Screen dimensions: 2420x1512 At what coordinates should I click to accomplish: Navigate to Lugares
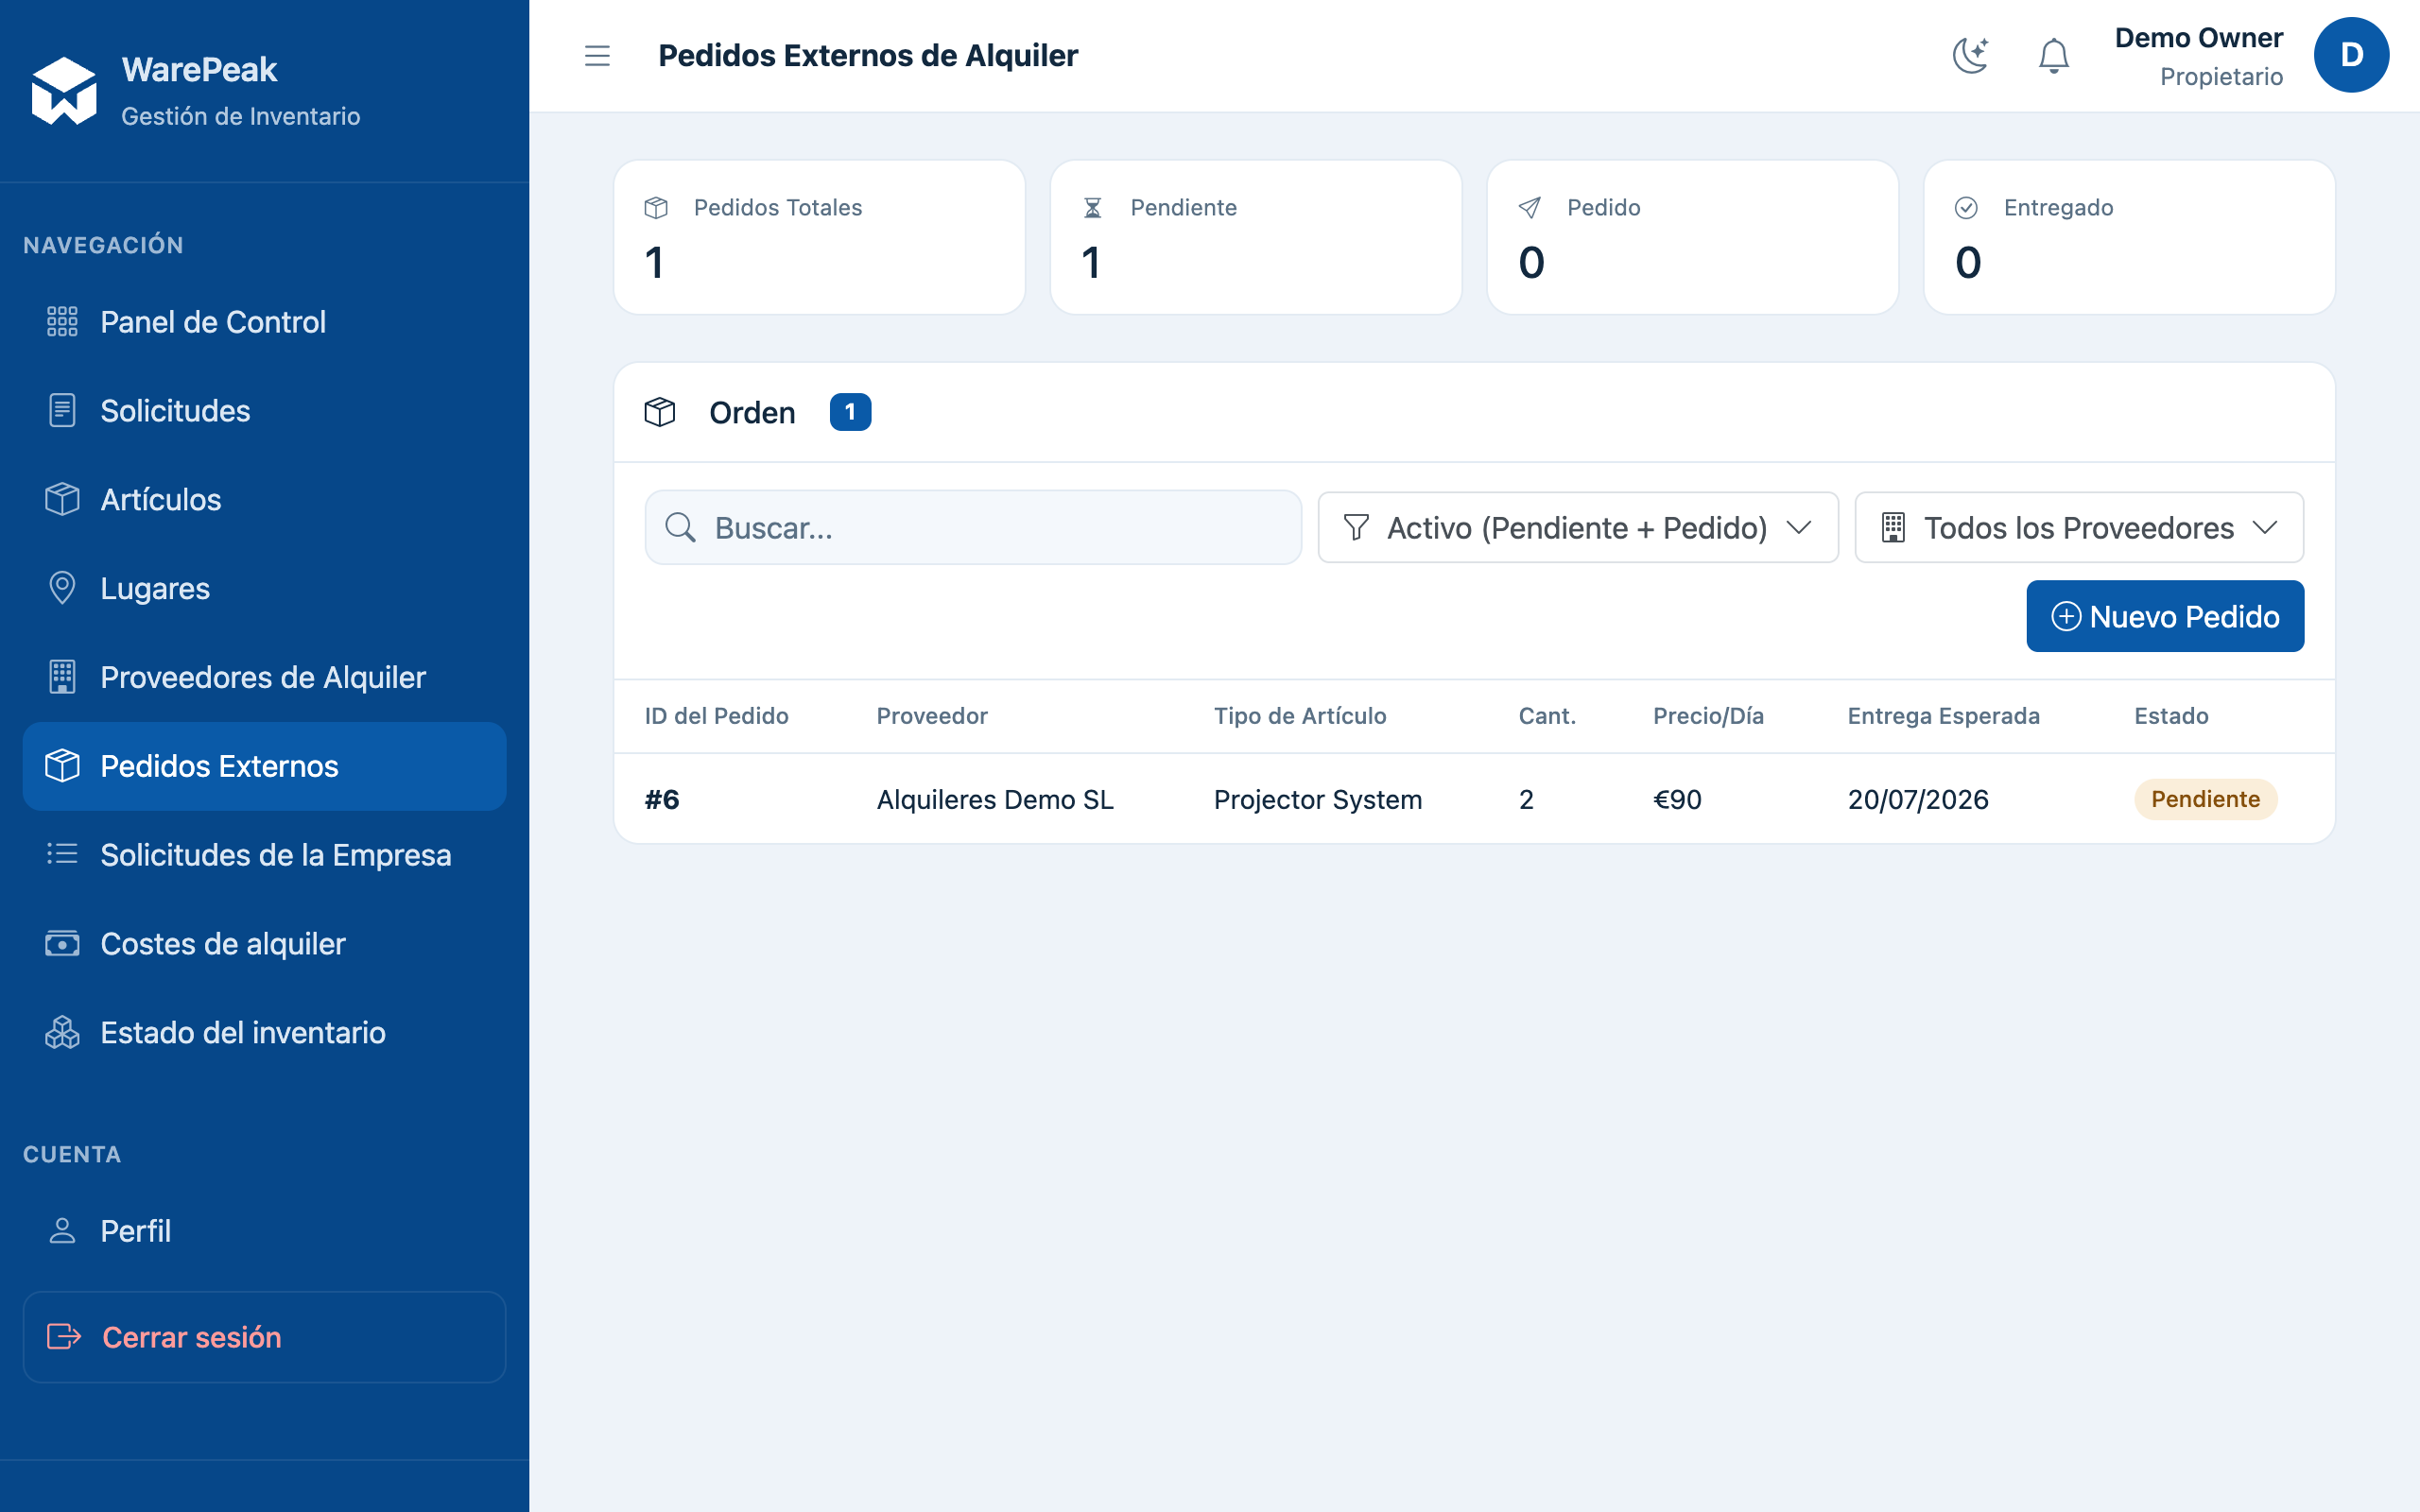[264, 588]
